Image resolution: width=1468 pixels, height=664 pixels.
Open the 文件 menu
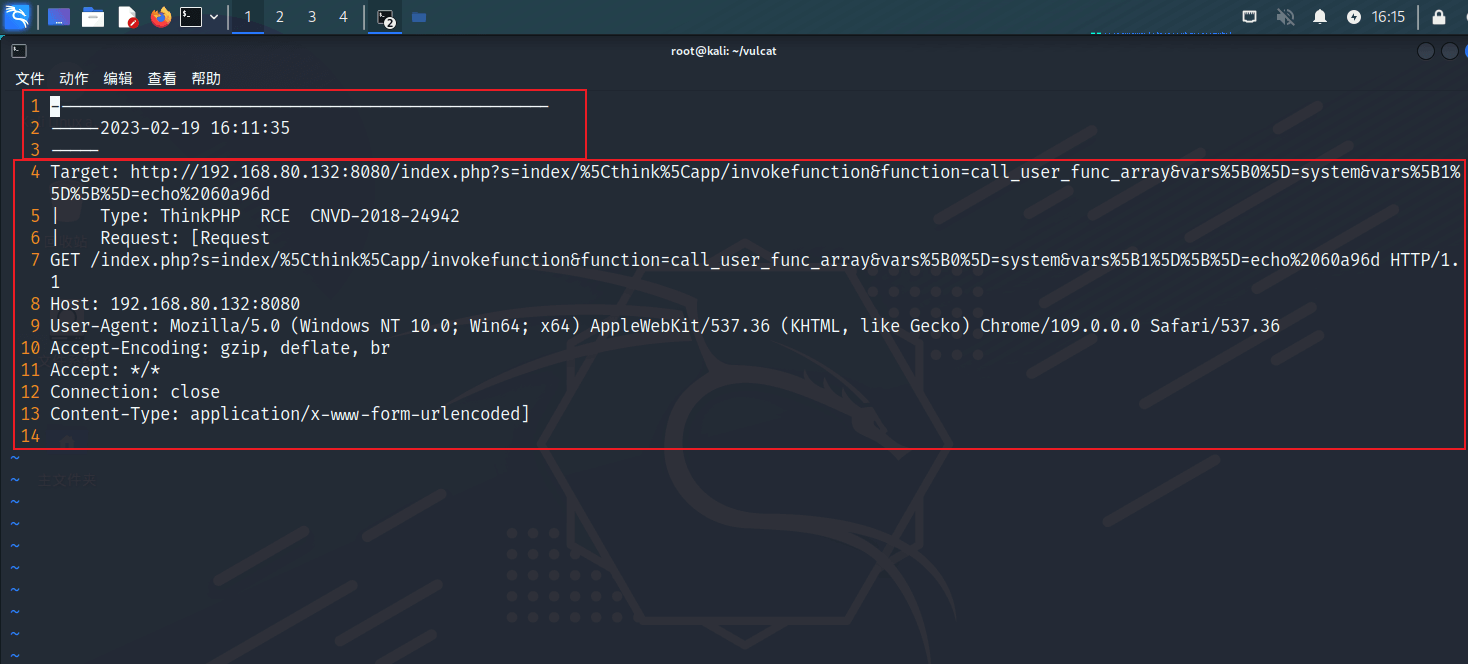[x=30, y=78]
